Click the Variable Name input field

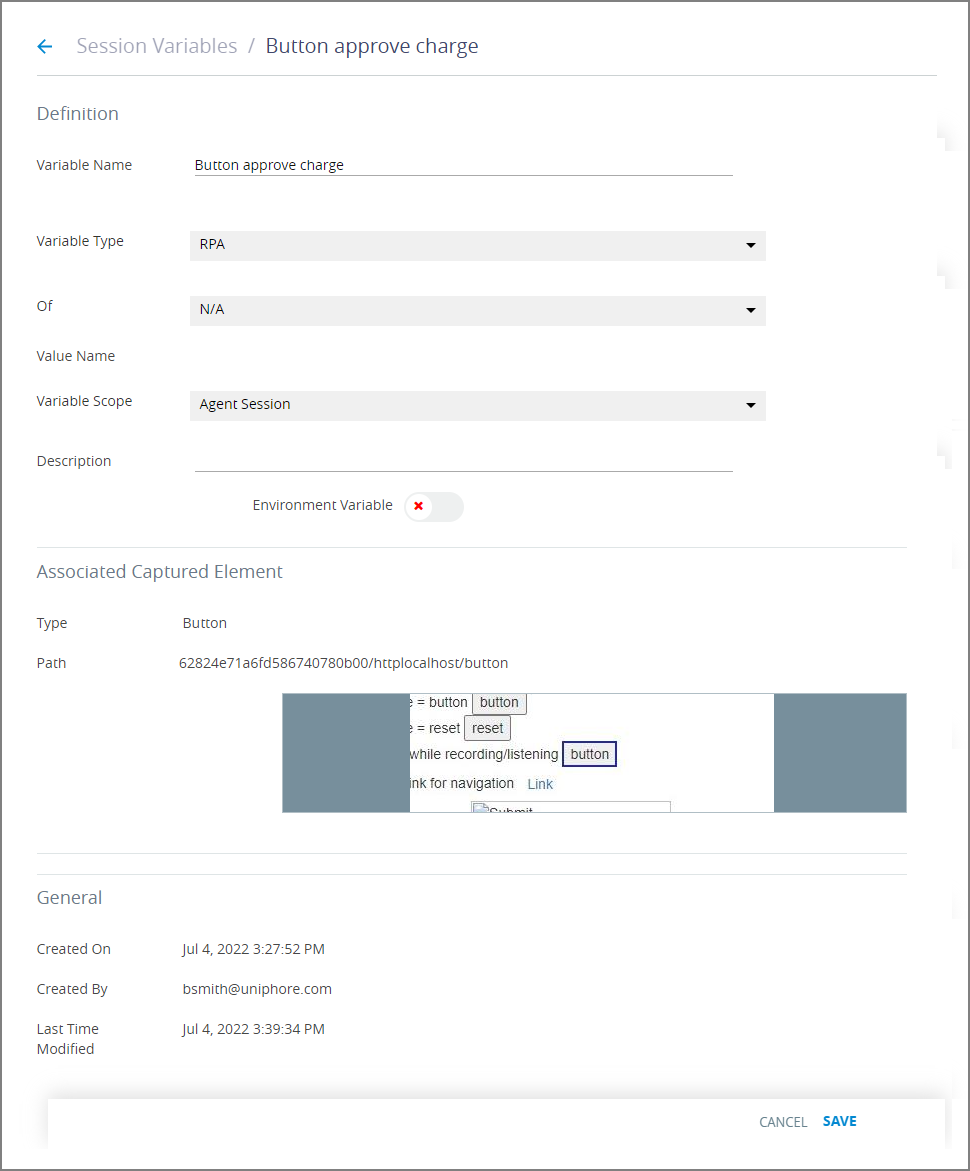(463, 165)
